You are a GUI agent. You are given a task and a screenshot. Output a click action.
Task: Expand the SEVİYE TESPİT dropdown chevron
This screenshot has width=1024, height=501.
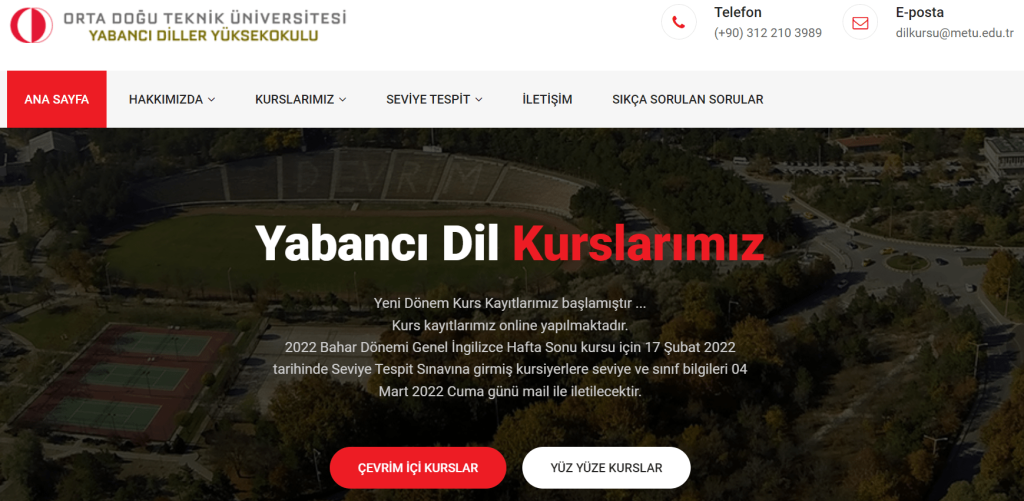point(479,100)
